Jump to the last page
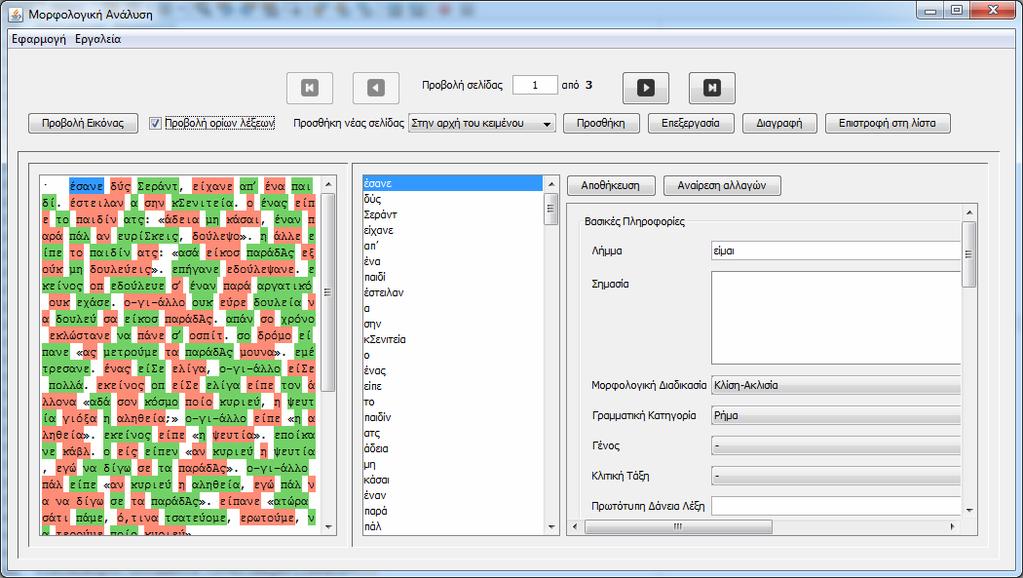The width and height of the screenshot is (1023, 578). pos(712,88)
